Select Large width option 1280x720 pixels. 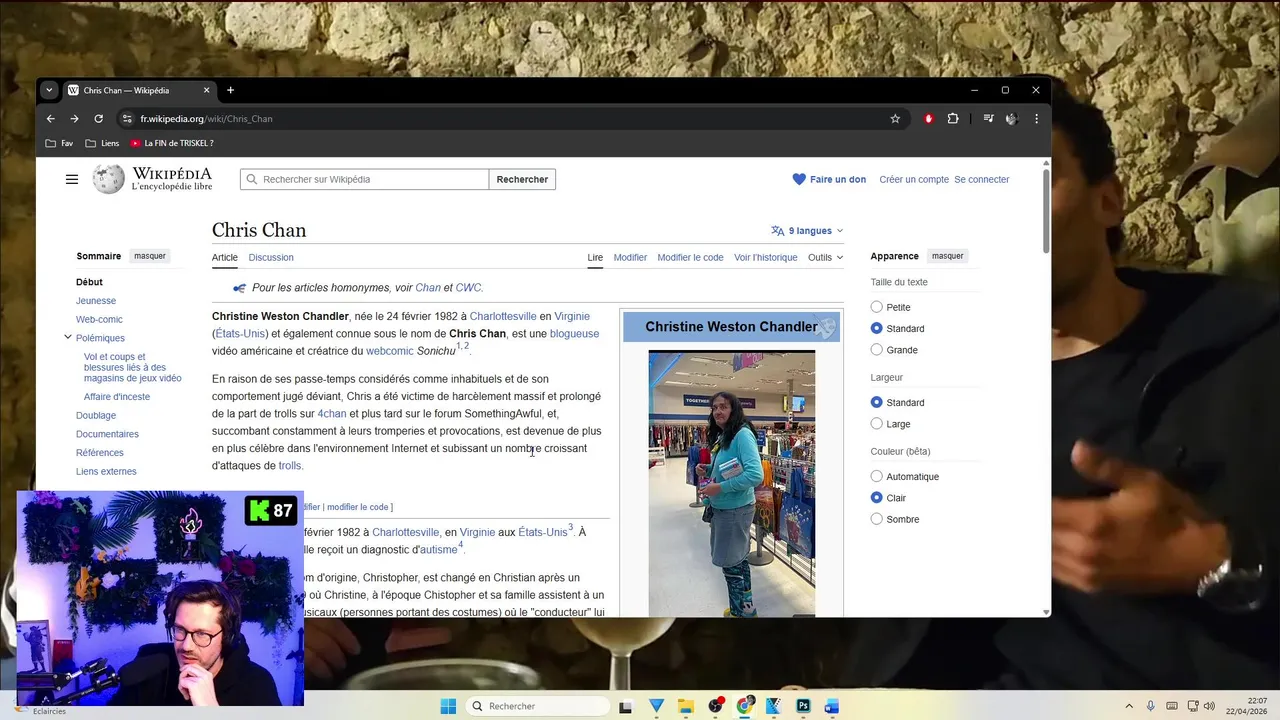click(877, 424)
